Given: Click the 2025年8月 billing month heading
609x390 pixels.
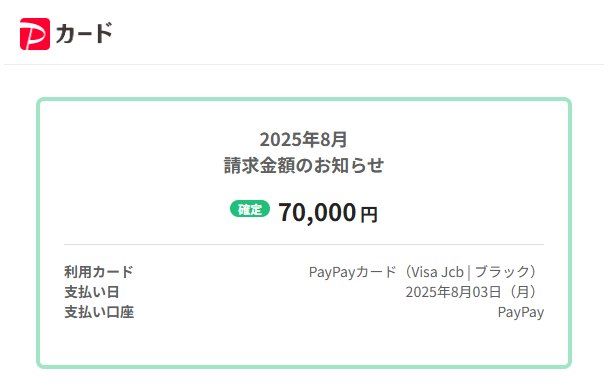Looking at the screenshot, I should point(303,139).
